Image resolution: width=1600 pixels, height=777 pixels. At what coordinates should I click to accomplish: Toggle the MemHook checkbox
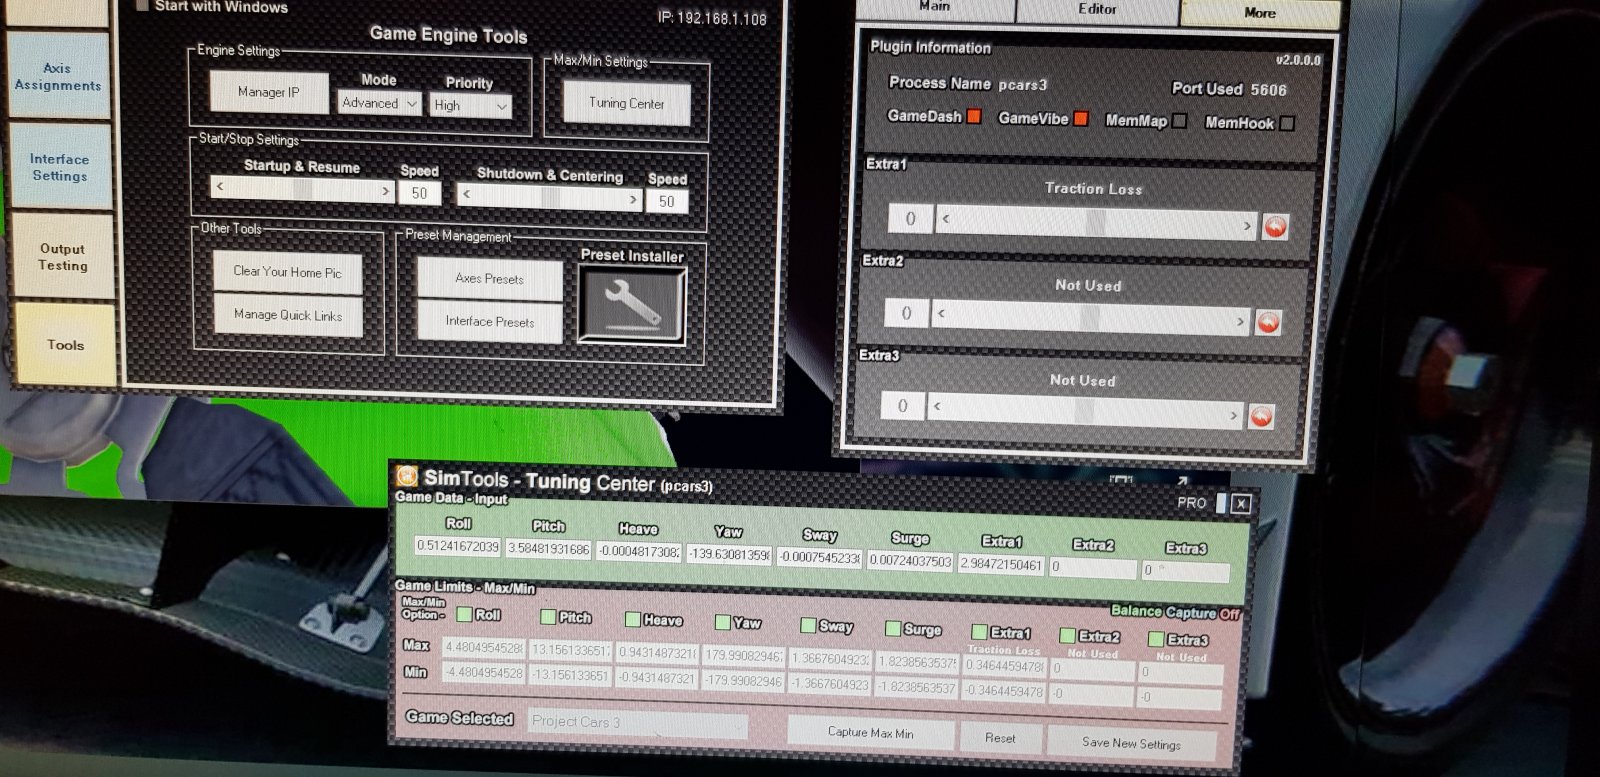[1287, 123]
